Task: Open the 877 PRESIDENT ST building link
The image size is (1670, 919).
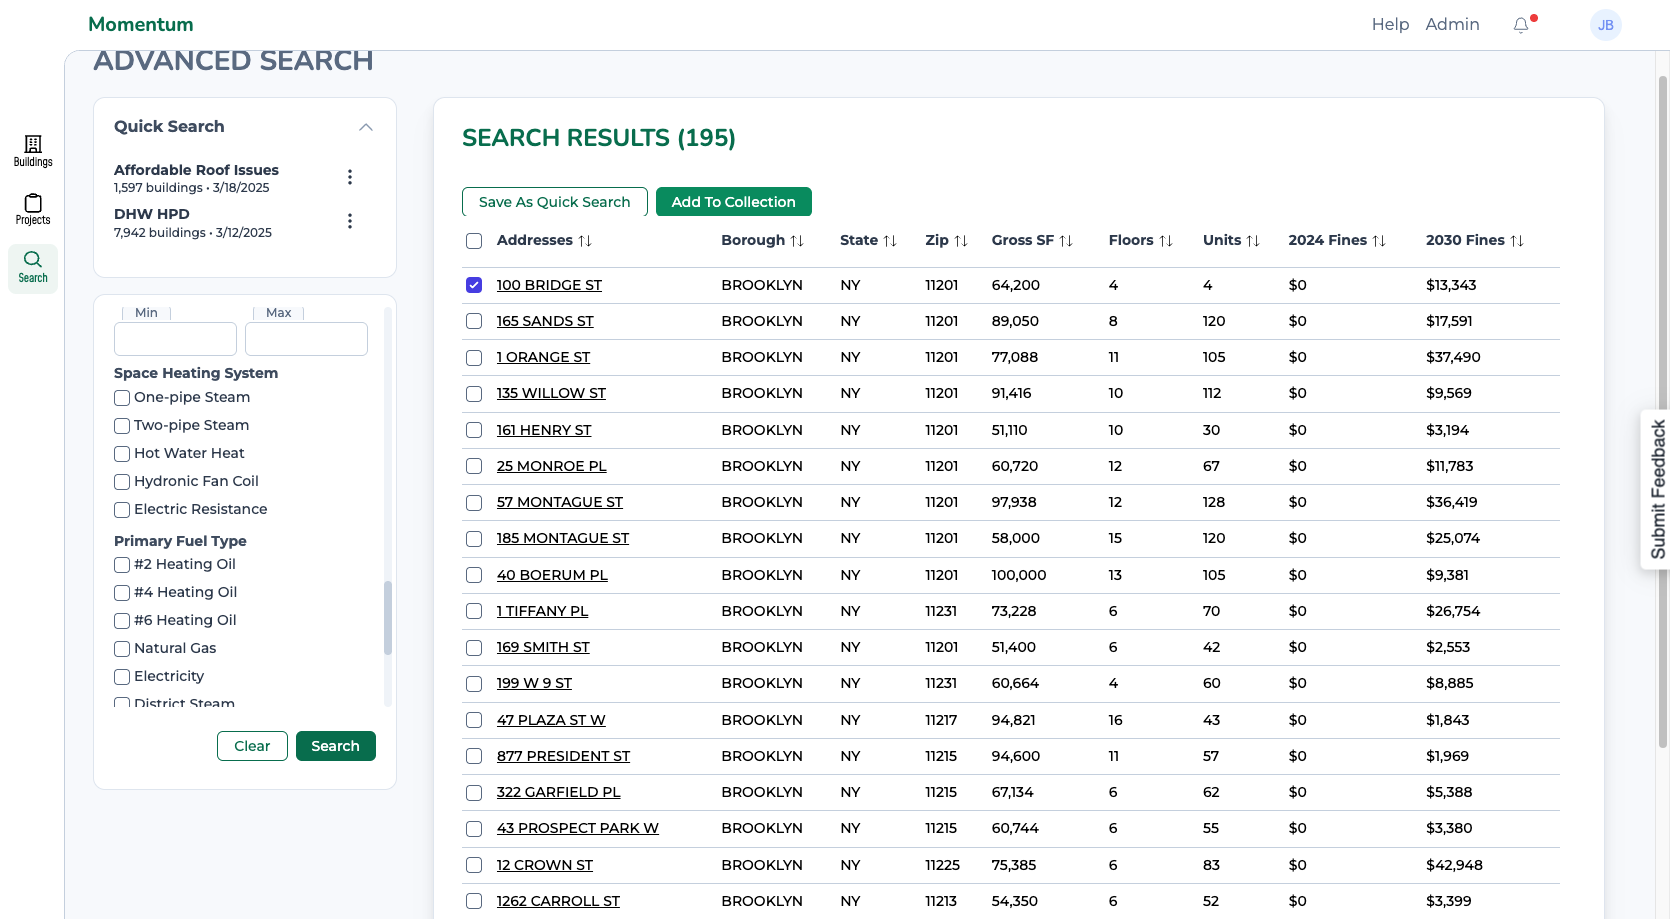Action: (563, 756)
